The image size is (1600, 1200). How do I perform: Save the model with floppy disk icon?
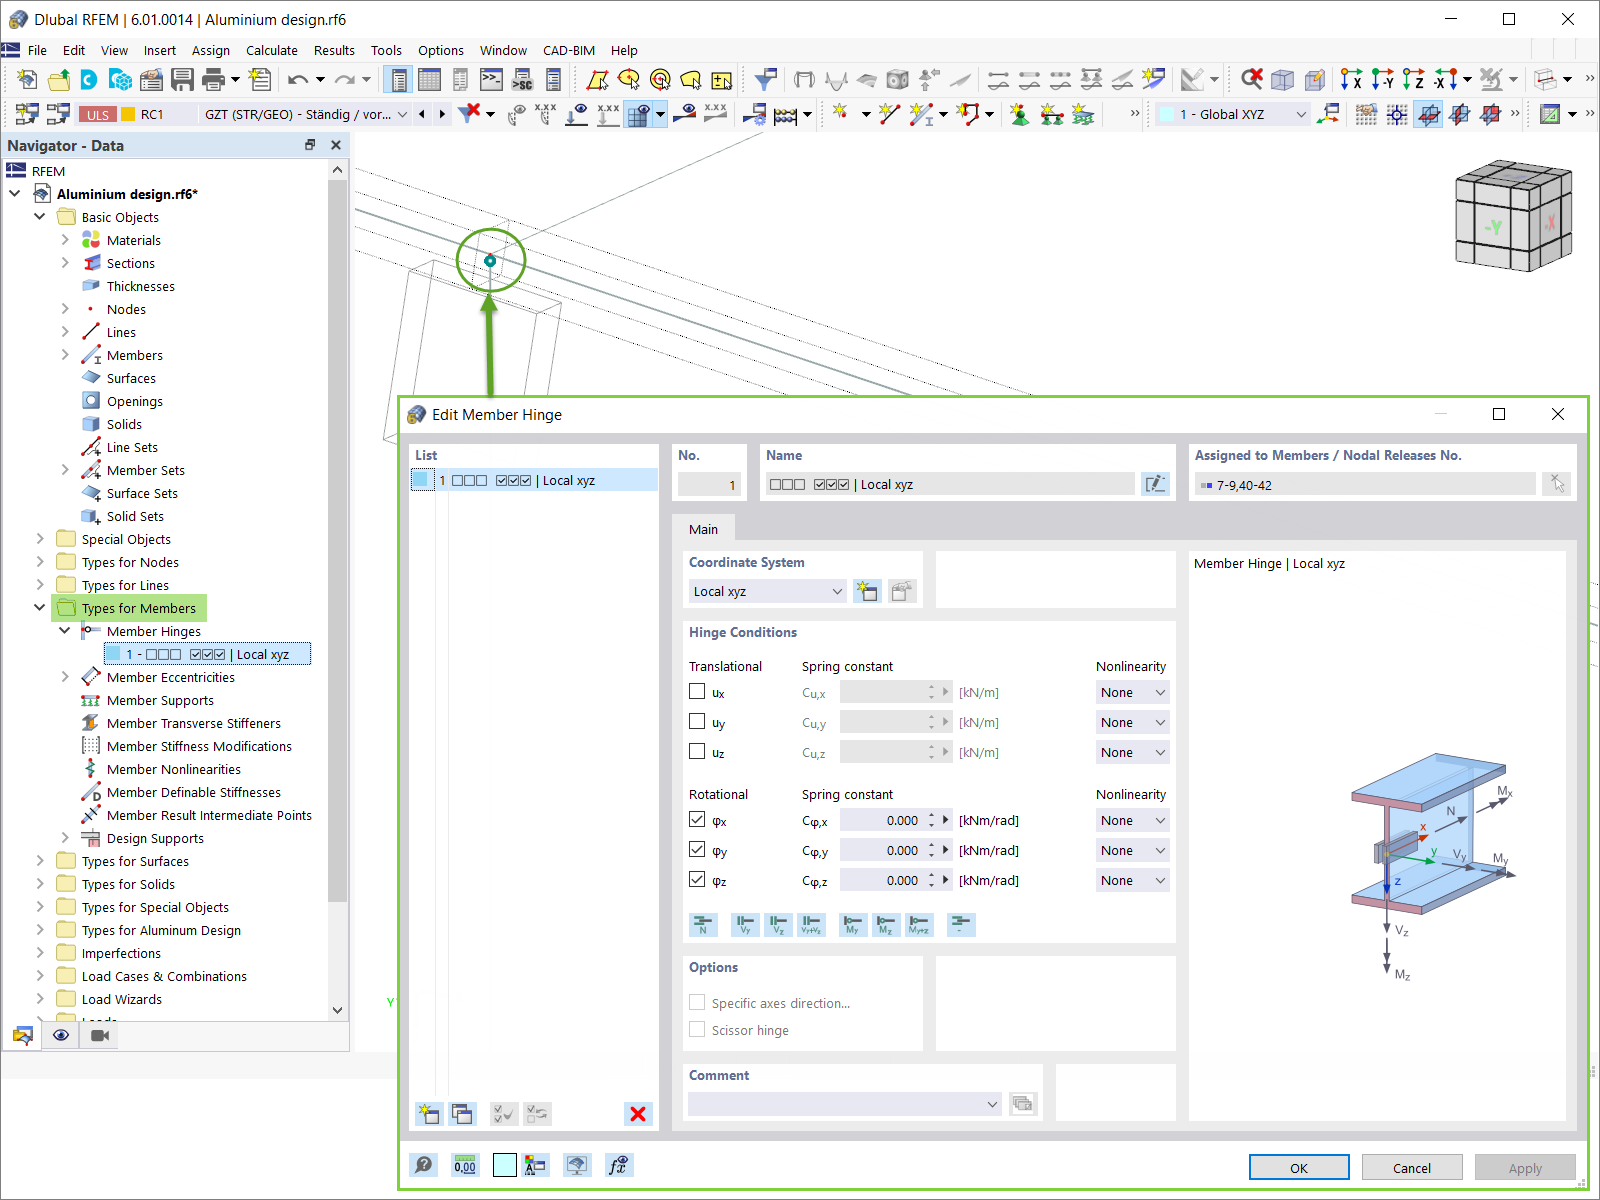[x=182, y=79]
